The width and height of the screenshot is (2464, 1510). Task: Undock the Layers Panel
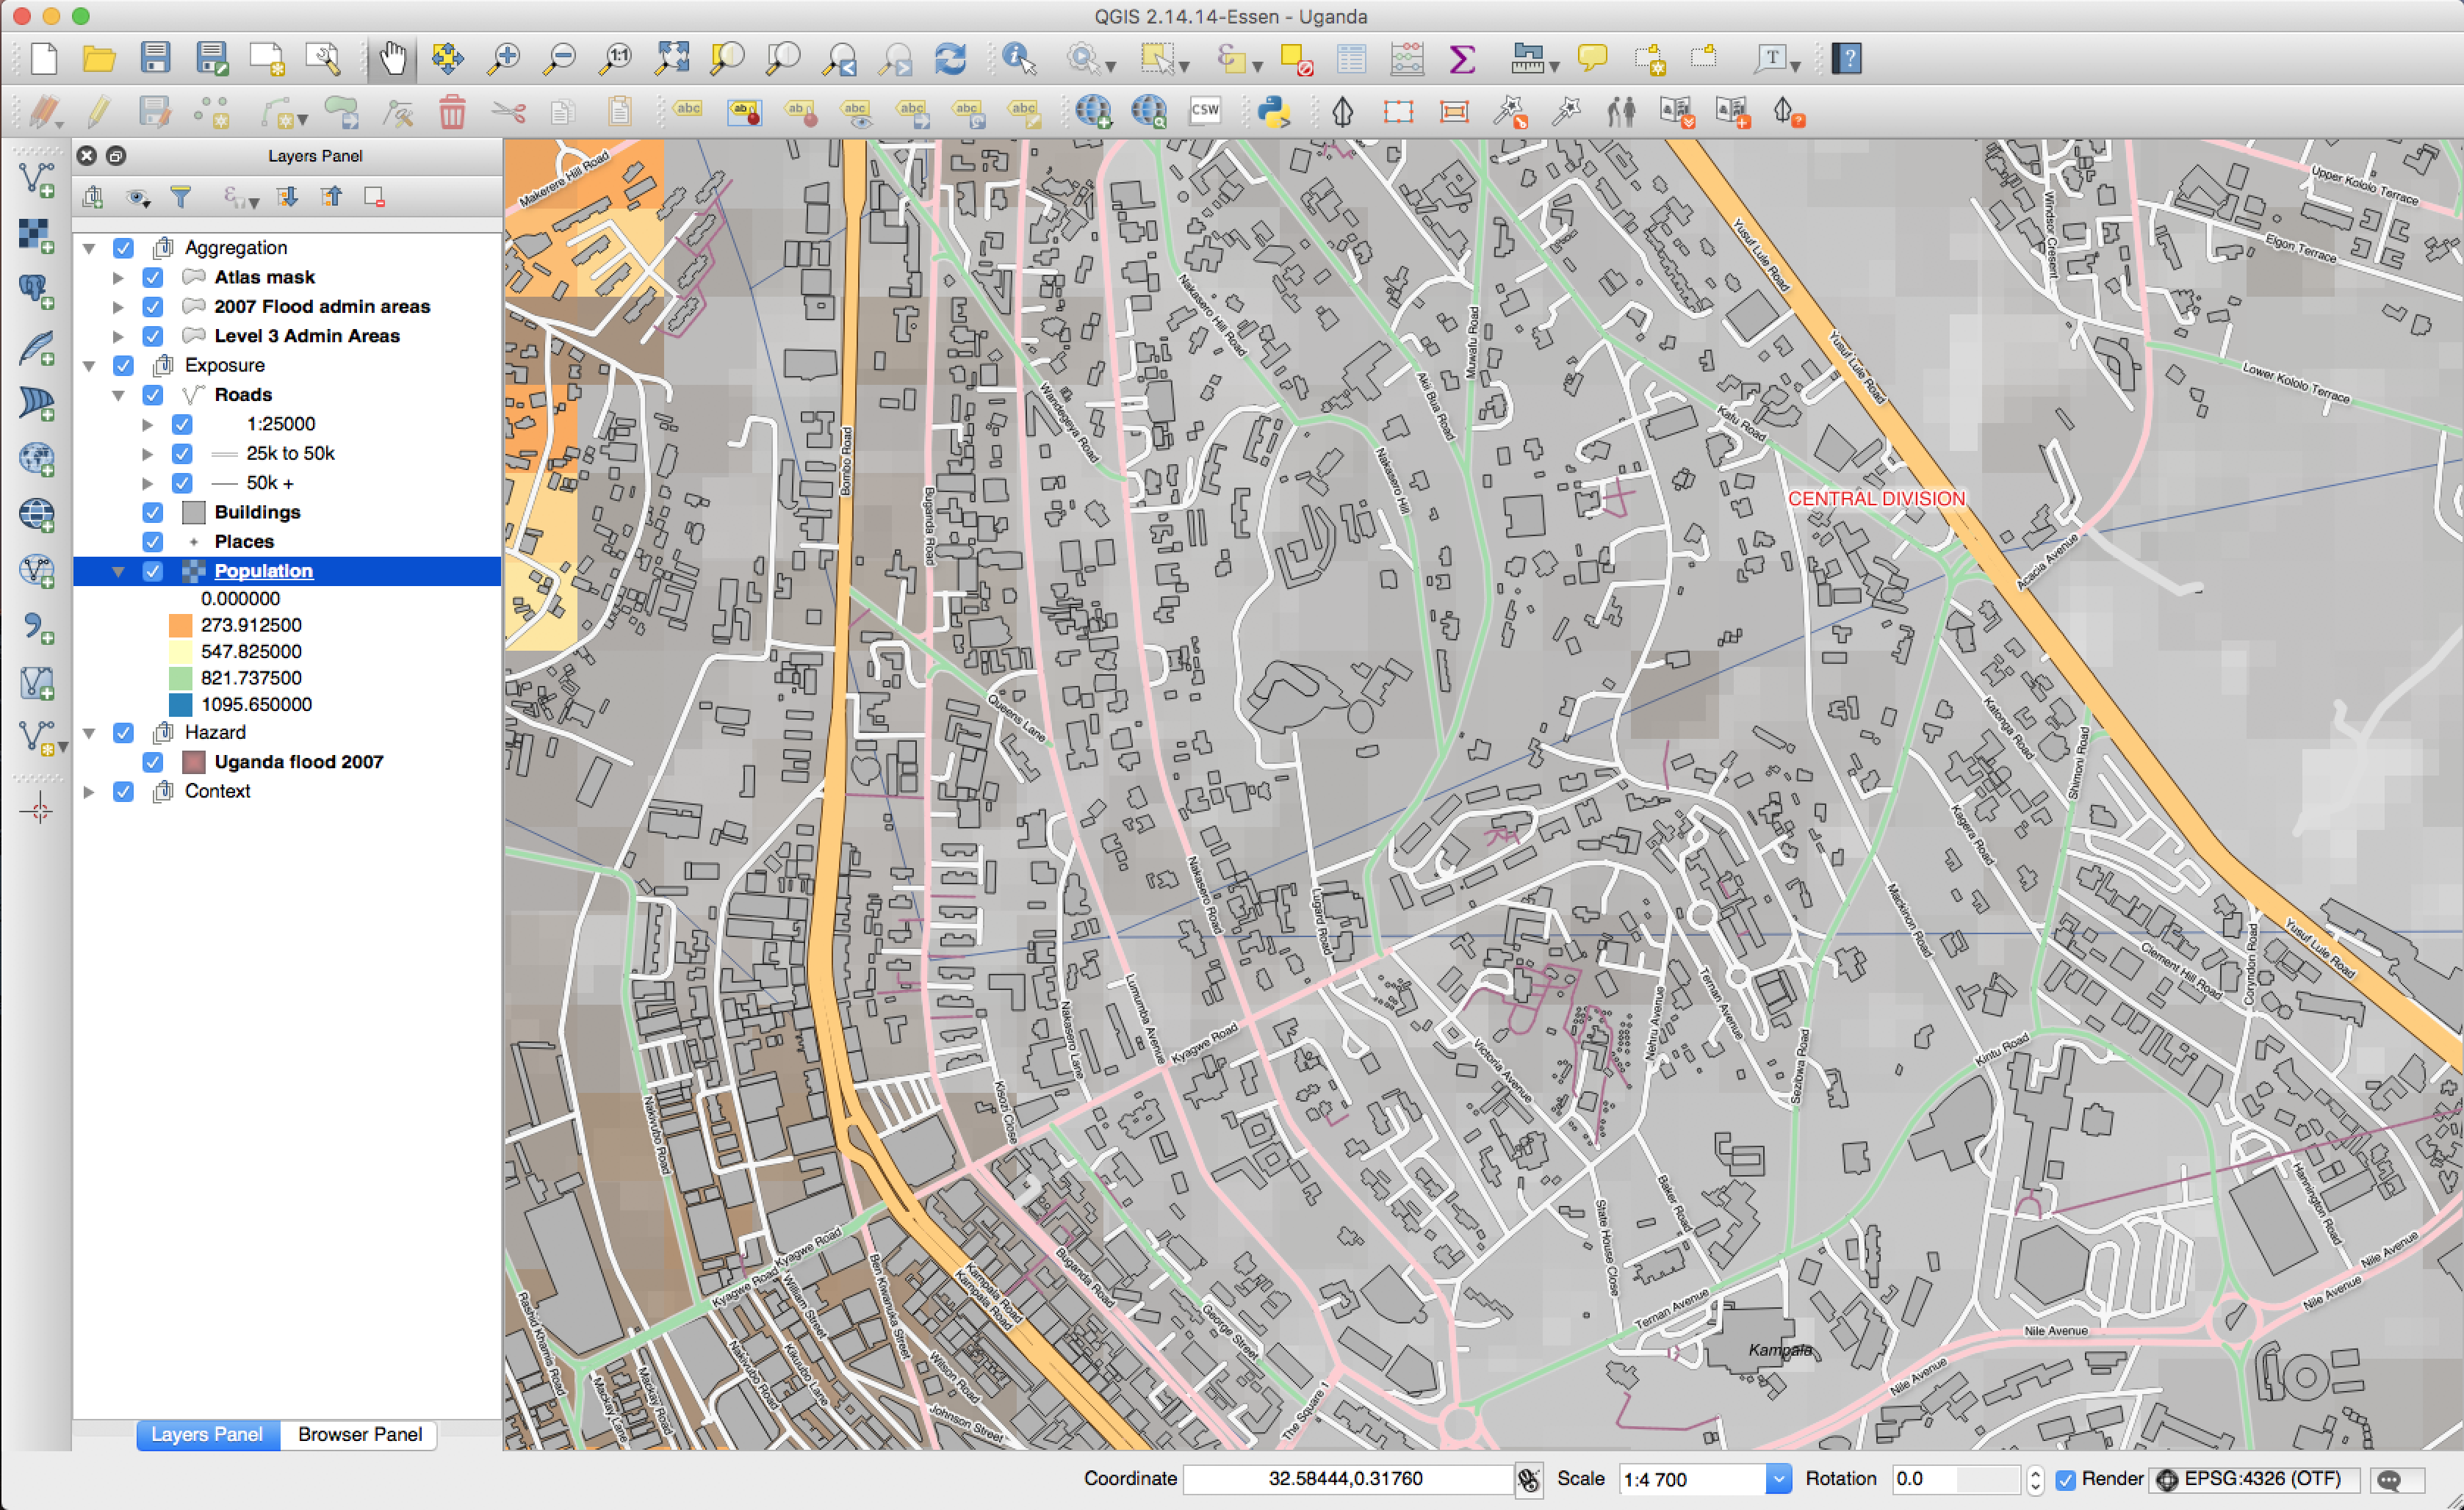[116, 156]
